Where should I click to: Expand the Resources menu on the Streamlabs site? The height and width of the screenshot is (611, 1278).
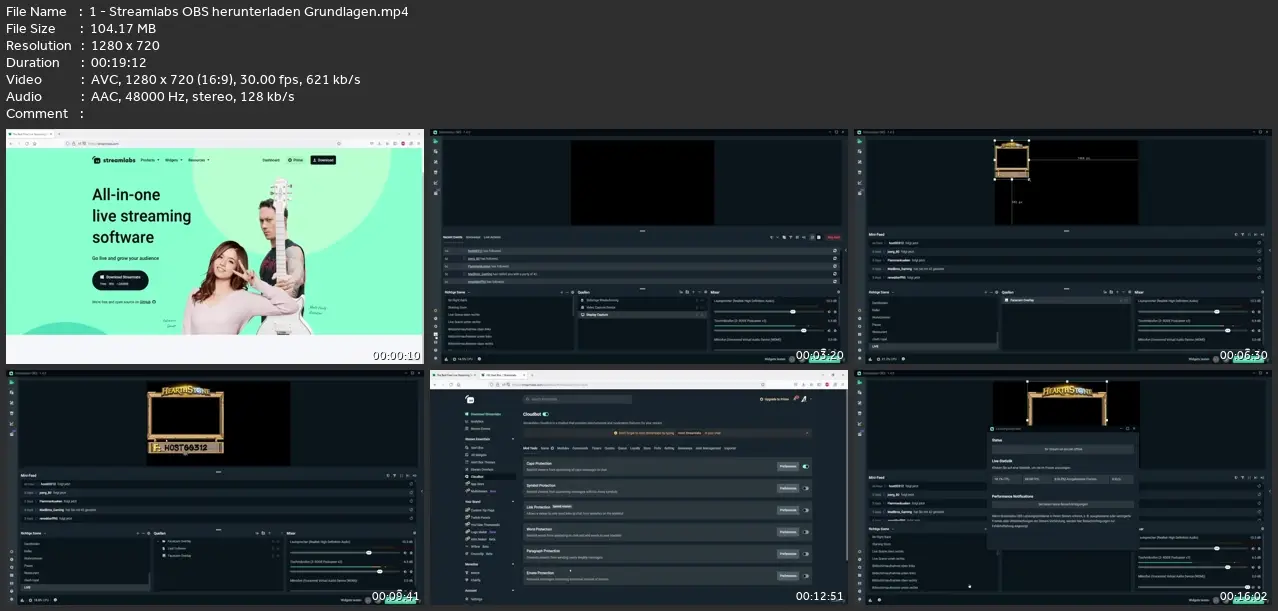coord(199,160)
